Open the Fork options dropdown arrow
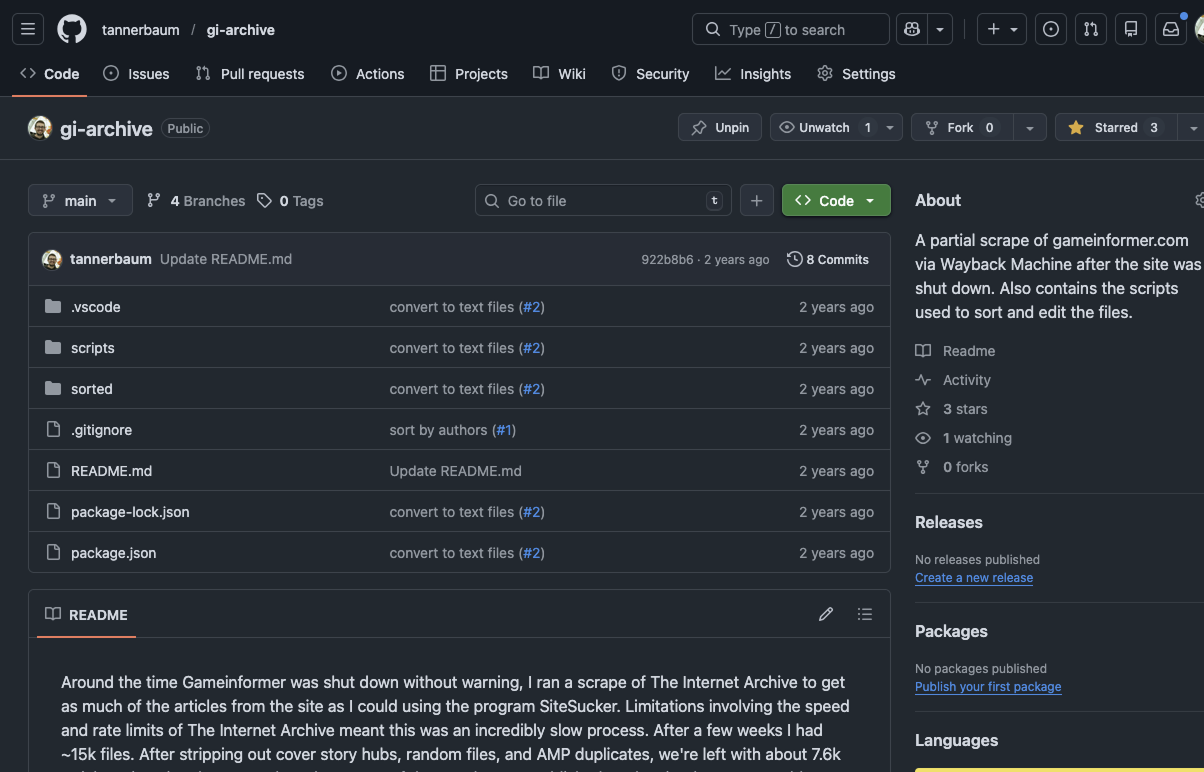The image size is (1204, 772). [1030, 128]
